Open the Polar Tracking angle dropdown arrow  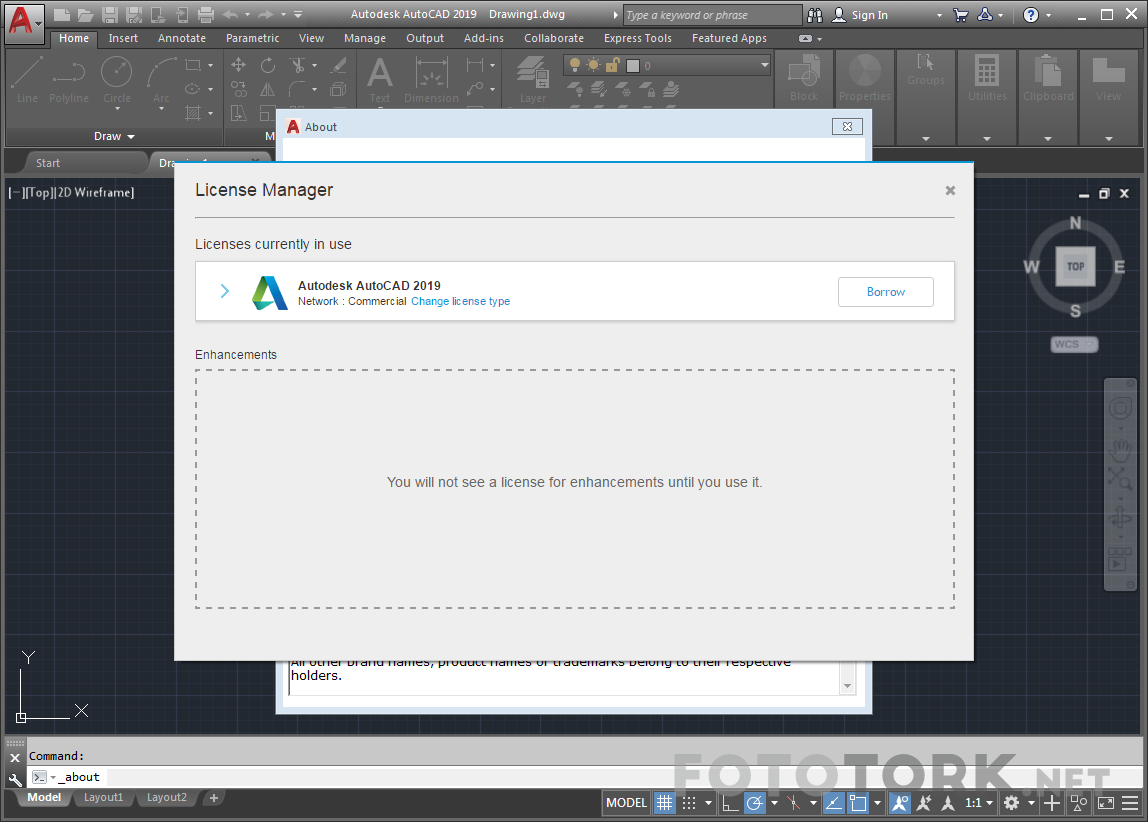pyautogui.click(x=774, y=803)
